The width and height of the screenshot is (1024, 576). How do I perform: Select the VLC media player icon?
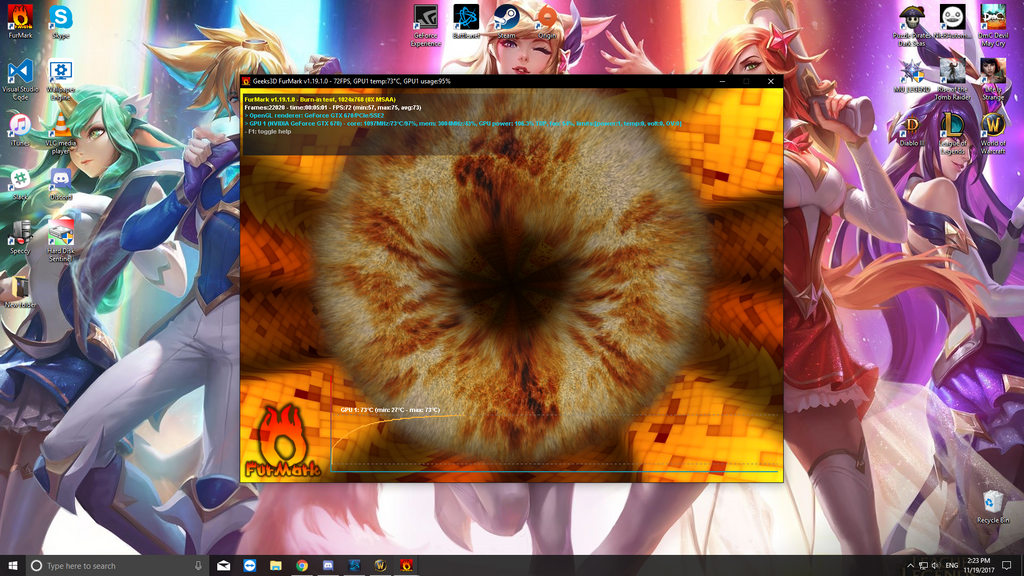(x=61, y=134)
